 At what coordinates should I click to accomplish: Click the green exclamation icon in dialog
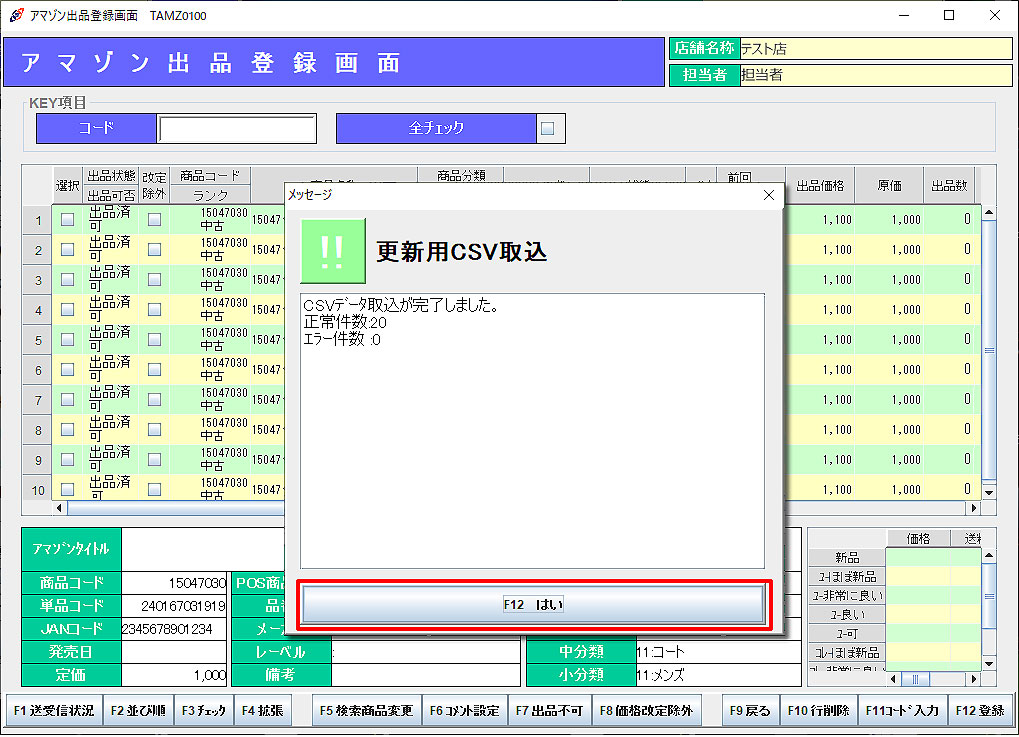[x=332, y=251]
